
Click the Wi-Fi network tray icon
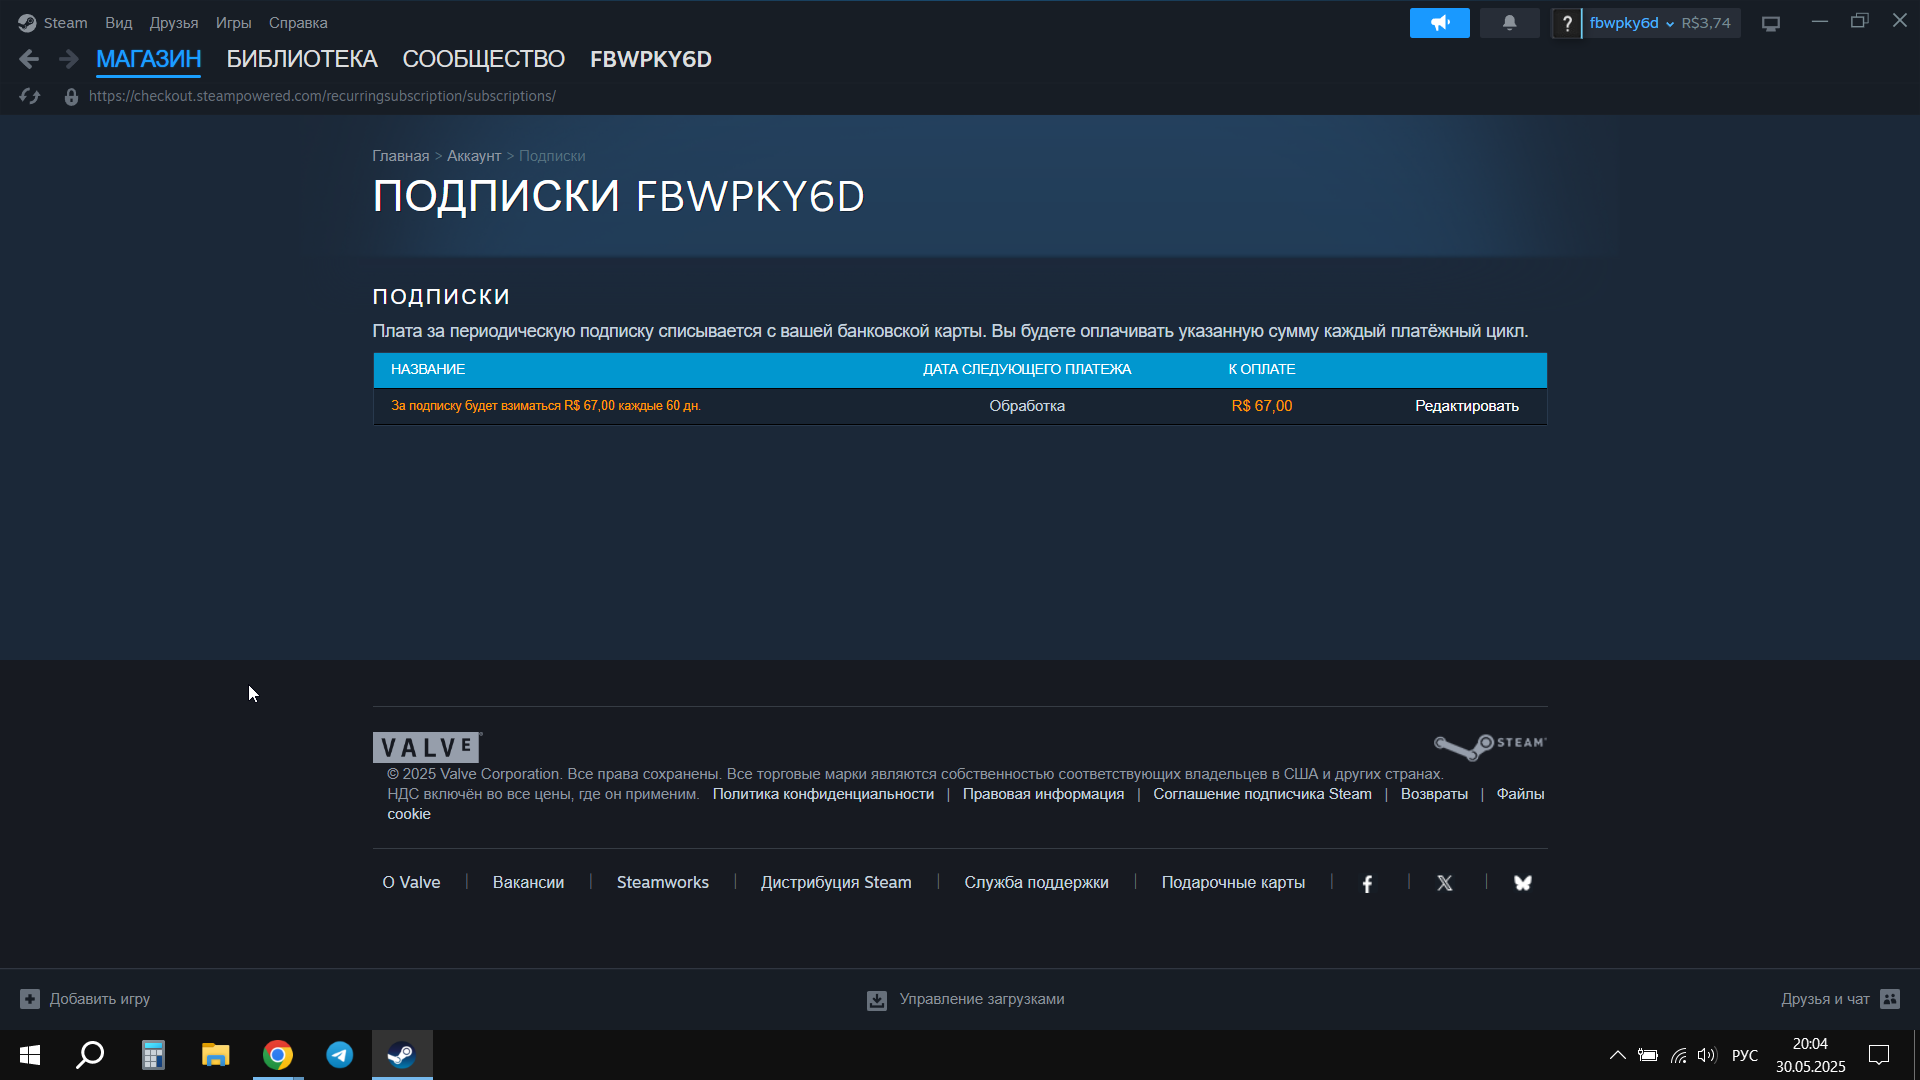pos(1679,1055)
